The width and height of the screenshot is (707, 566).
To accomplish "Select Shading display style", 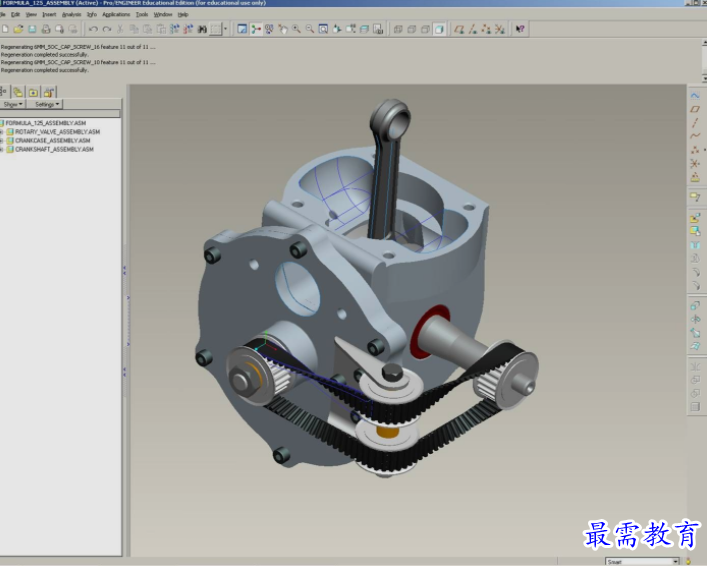I will (439, 29).
